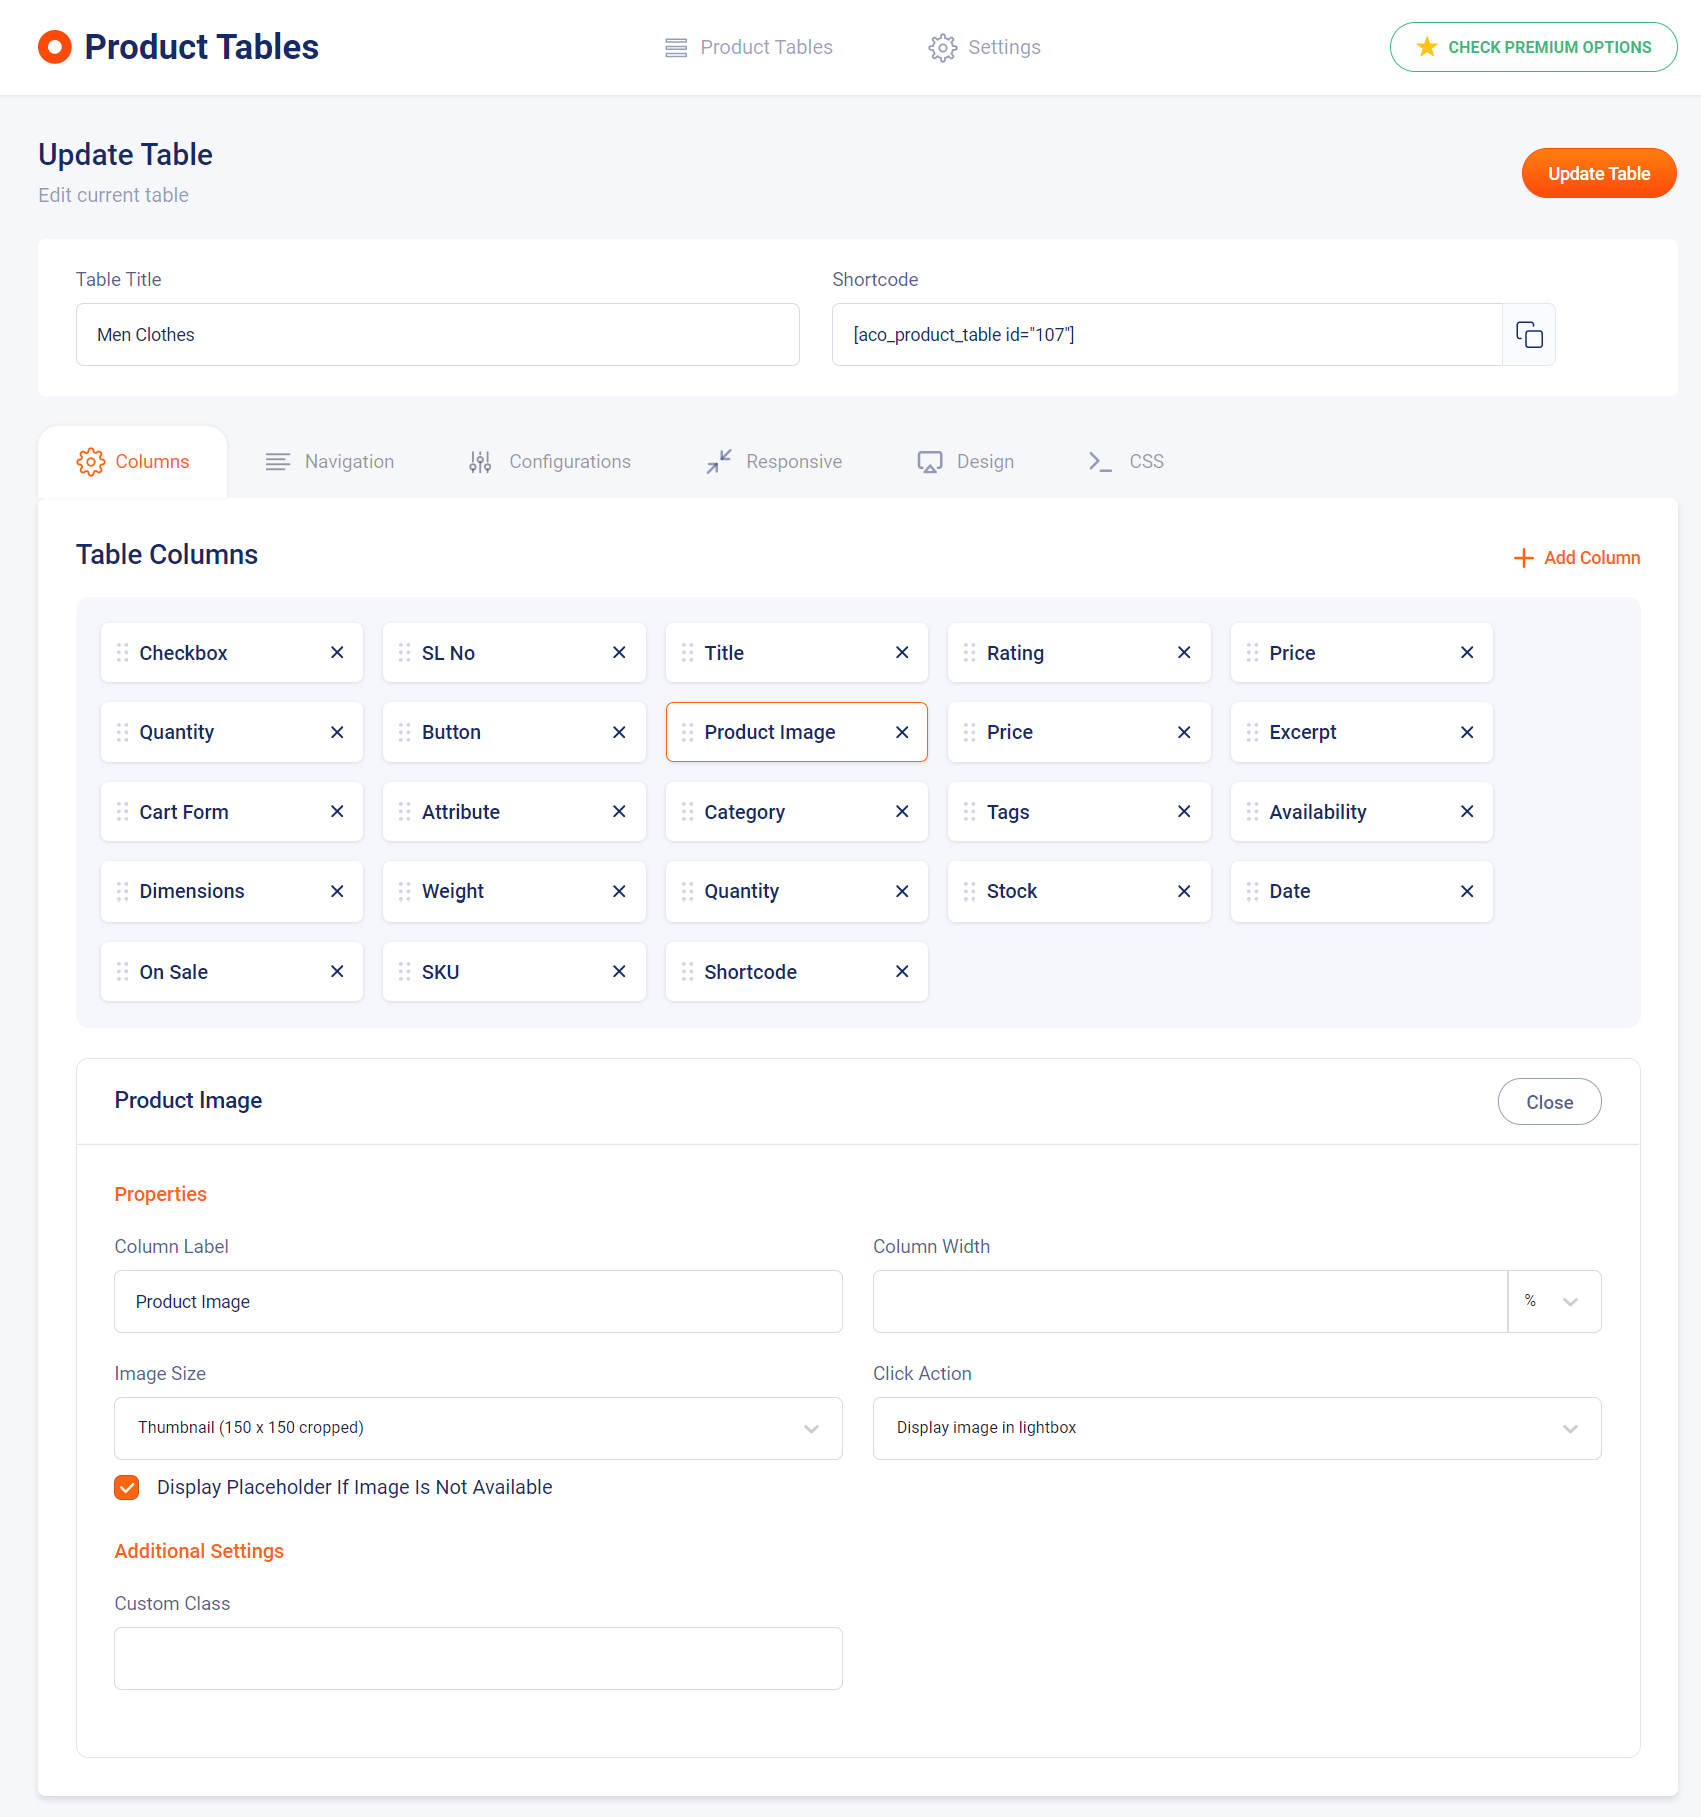This screenshot has width=1701, height=1817.
Task: Click the Shortcode text field
Action: [x=1167, y=335]
